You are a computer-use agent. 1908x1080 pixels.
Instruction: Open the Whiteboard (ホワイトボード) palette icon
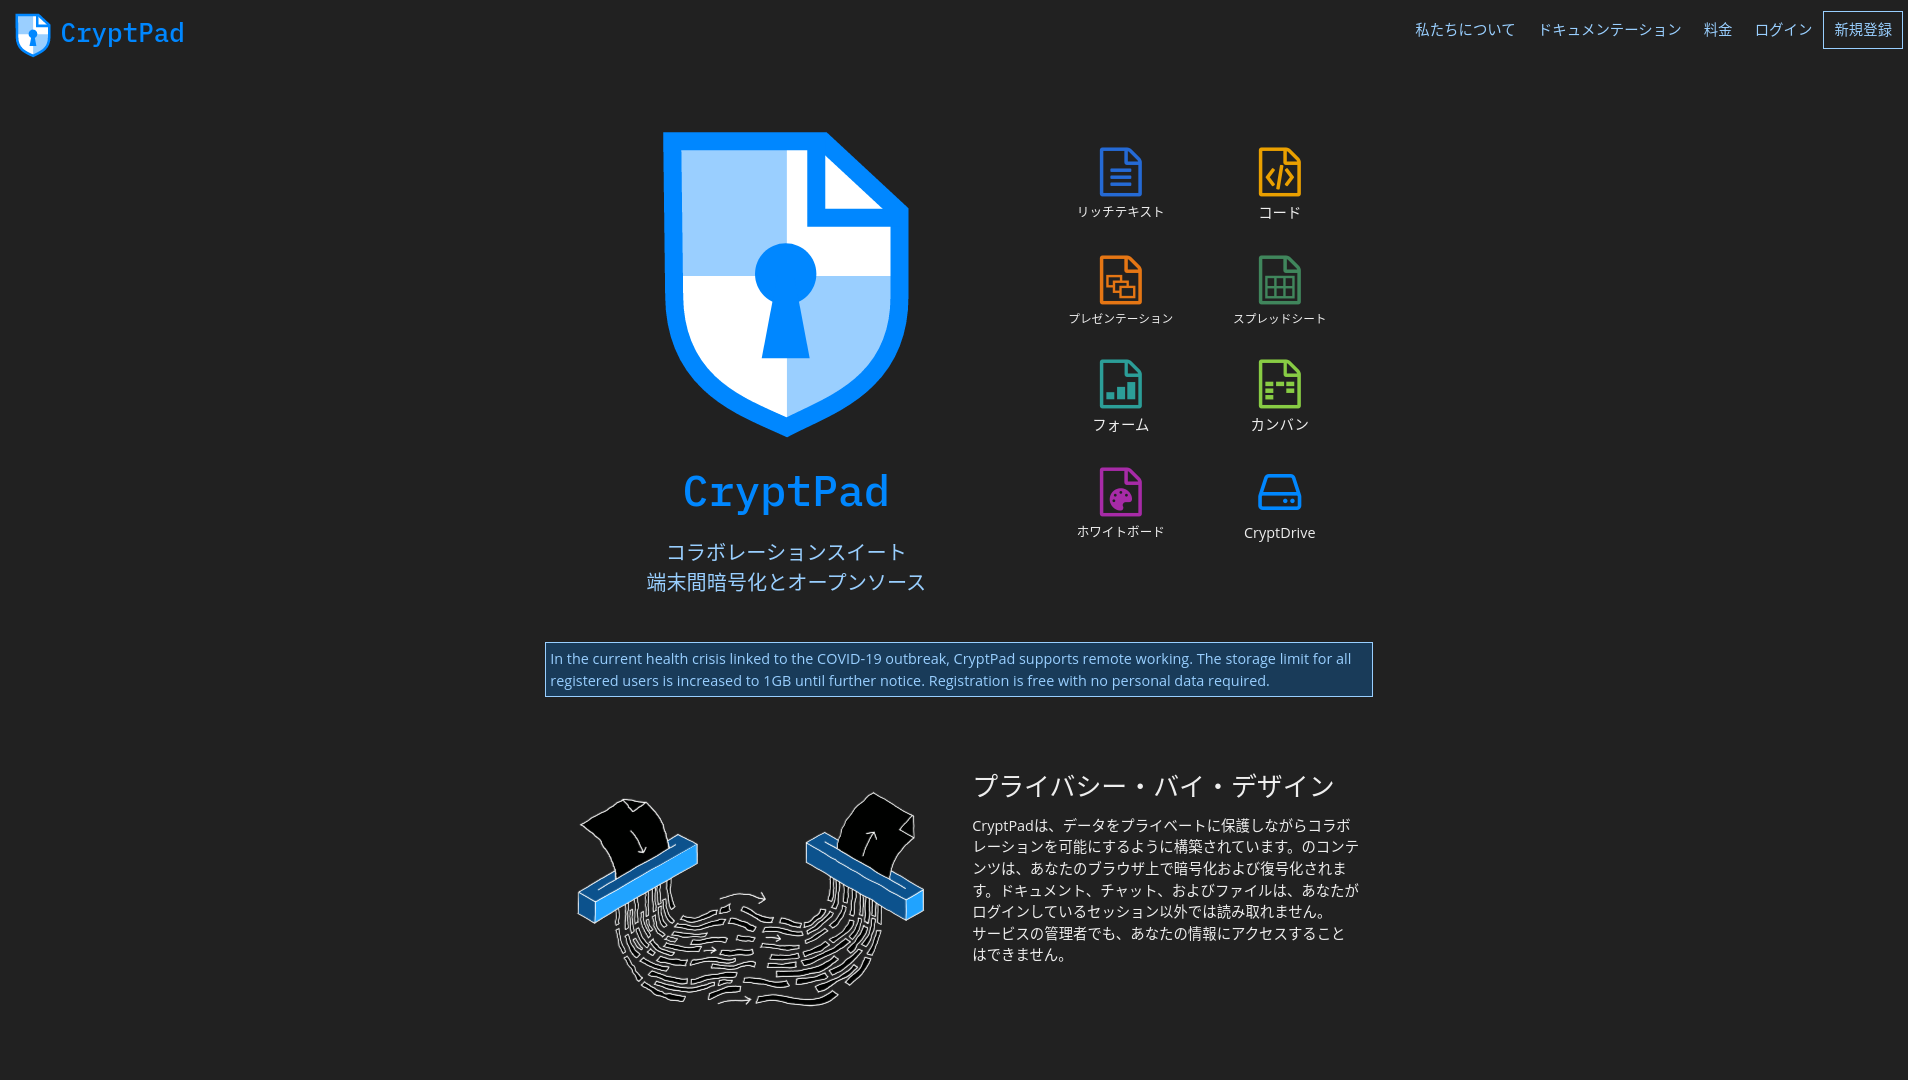click(1120, 492)
